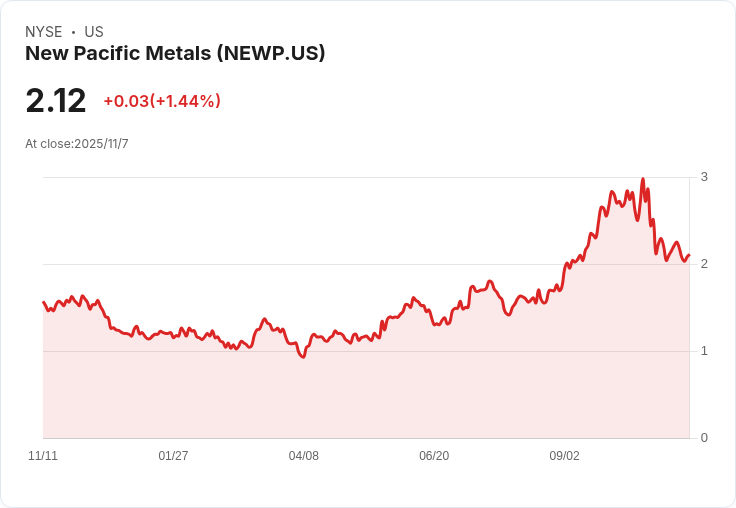This screenshot has width=736, height=508.
Task: Click the US market label
Action: click(x=94, y=32)
